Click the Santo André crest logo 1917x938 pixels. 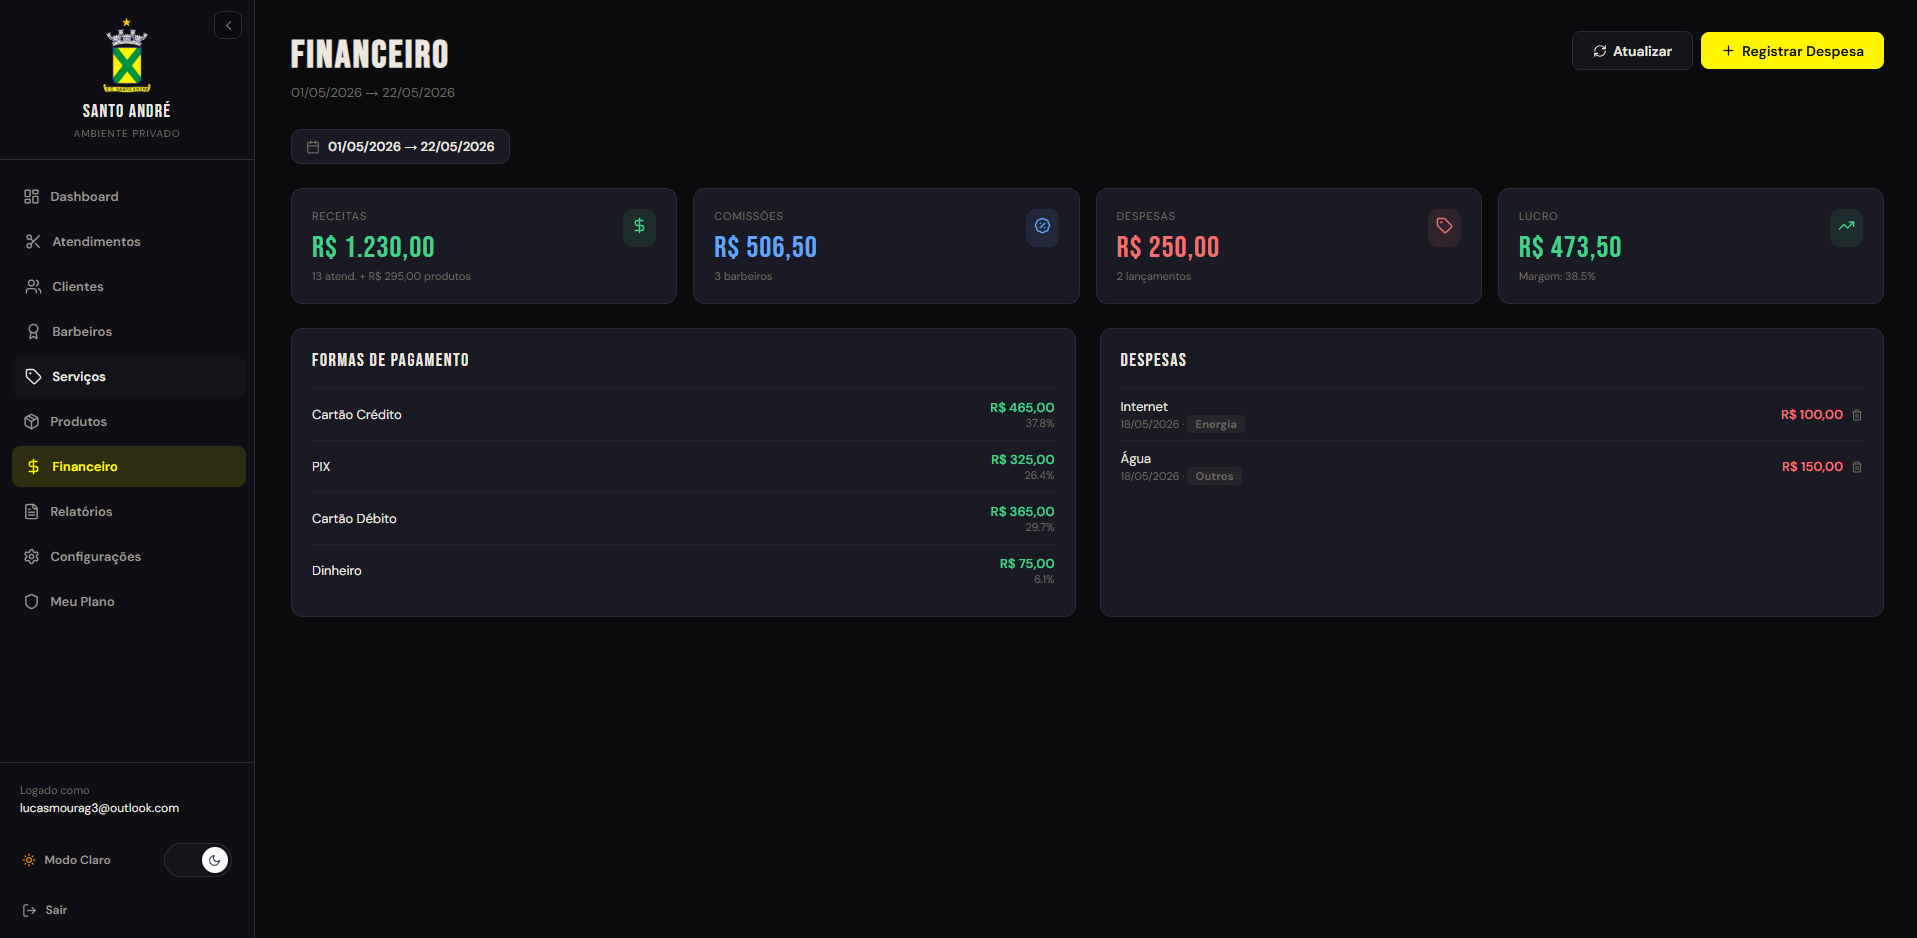[127, 56]
